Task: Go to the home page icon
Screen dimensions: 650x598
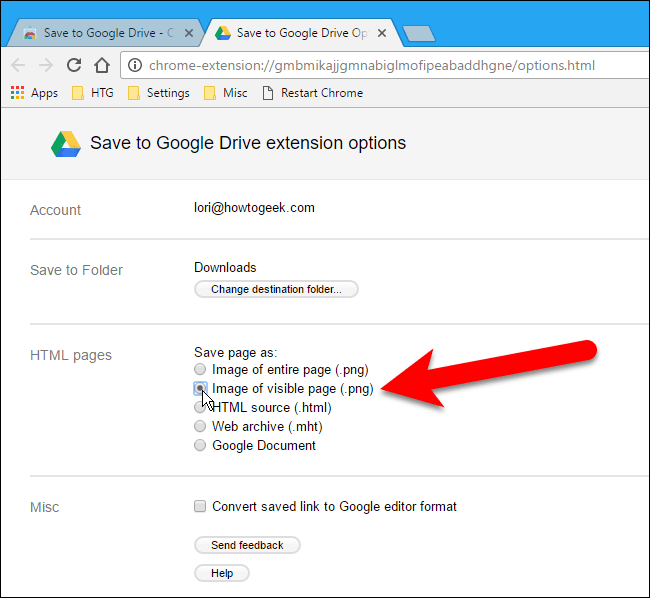Action: coord(101,66)
